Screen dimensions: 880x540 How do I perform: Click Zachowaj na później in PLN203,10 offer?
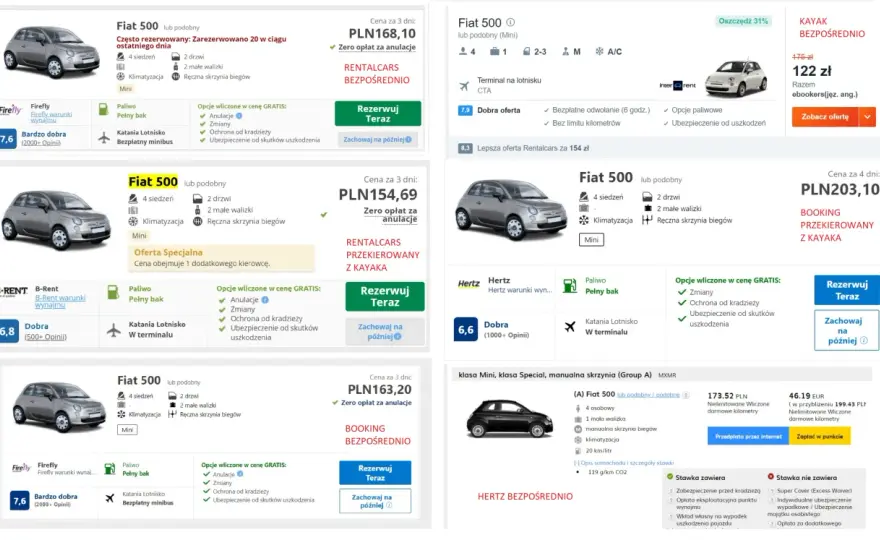click(846, 330)
